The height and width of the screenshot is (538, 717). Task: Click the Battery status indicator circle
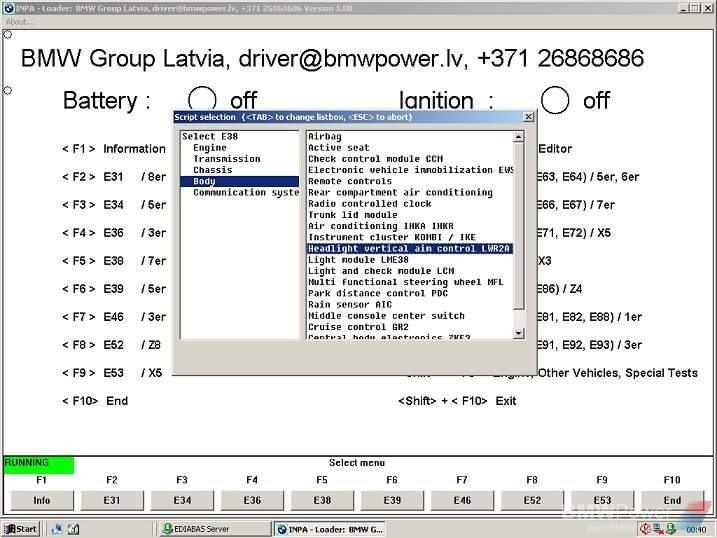202,100
